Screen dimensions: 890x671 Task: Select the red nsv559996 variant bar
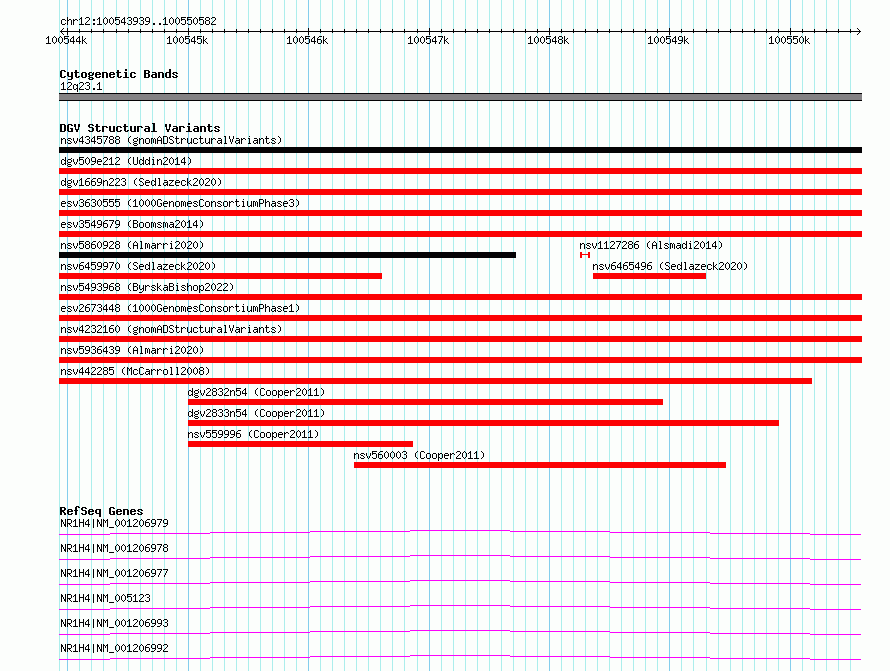300,444
